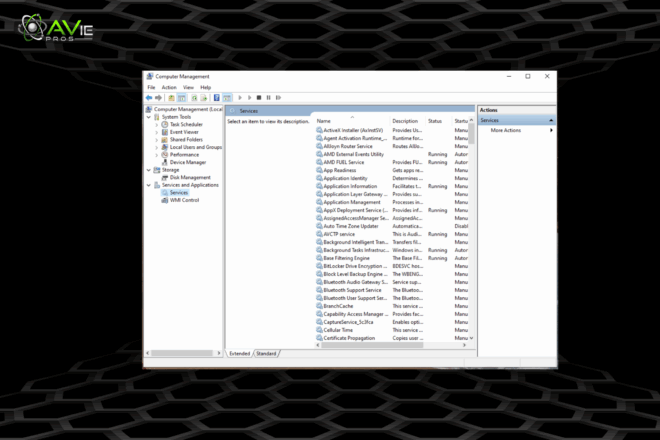
Task: Click the Back arrow in the toolbar
Action: click(149, 97)
